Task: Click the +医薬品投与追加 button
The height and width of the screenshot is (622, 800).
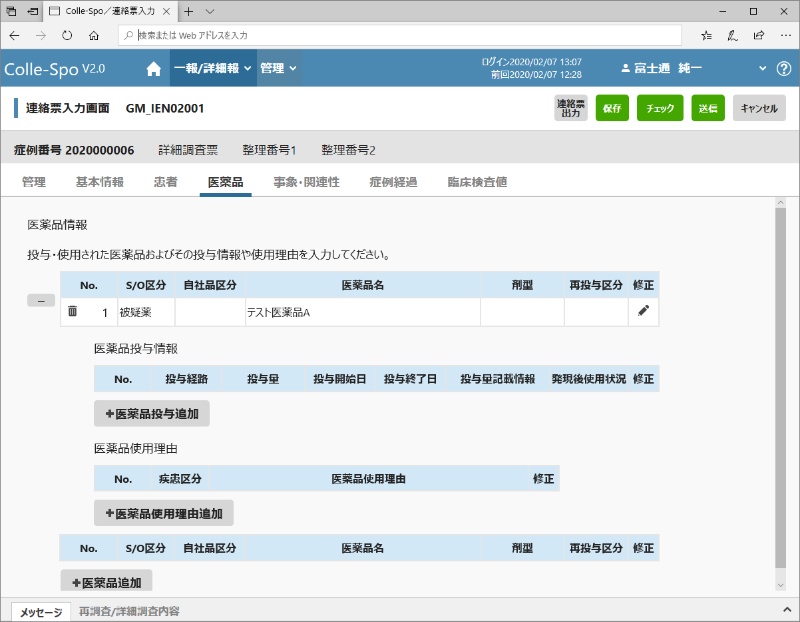Action: [x=152, y=413]
